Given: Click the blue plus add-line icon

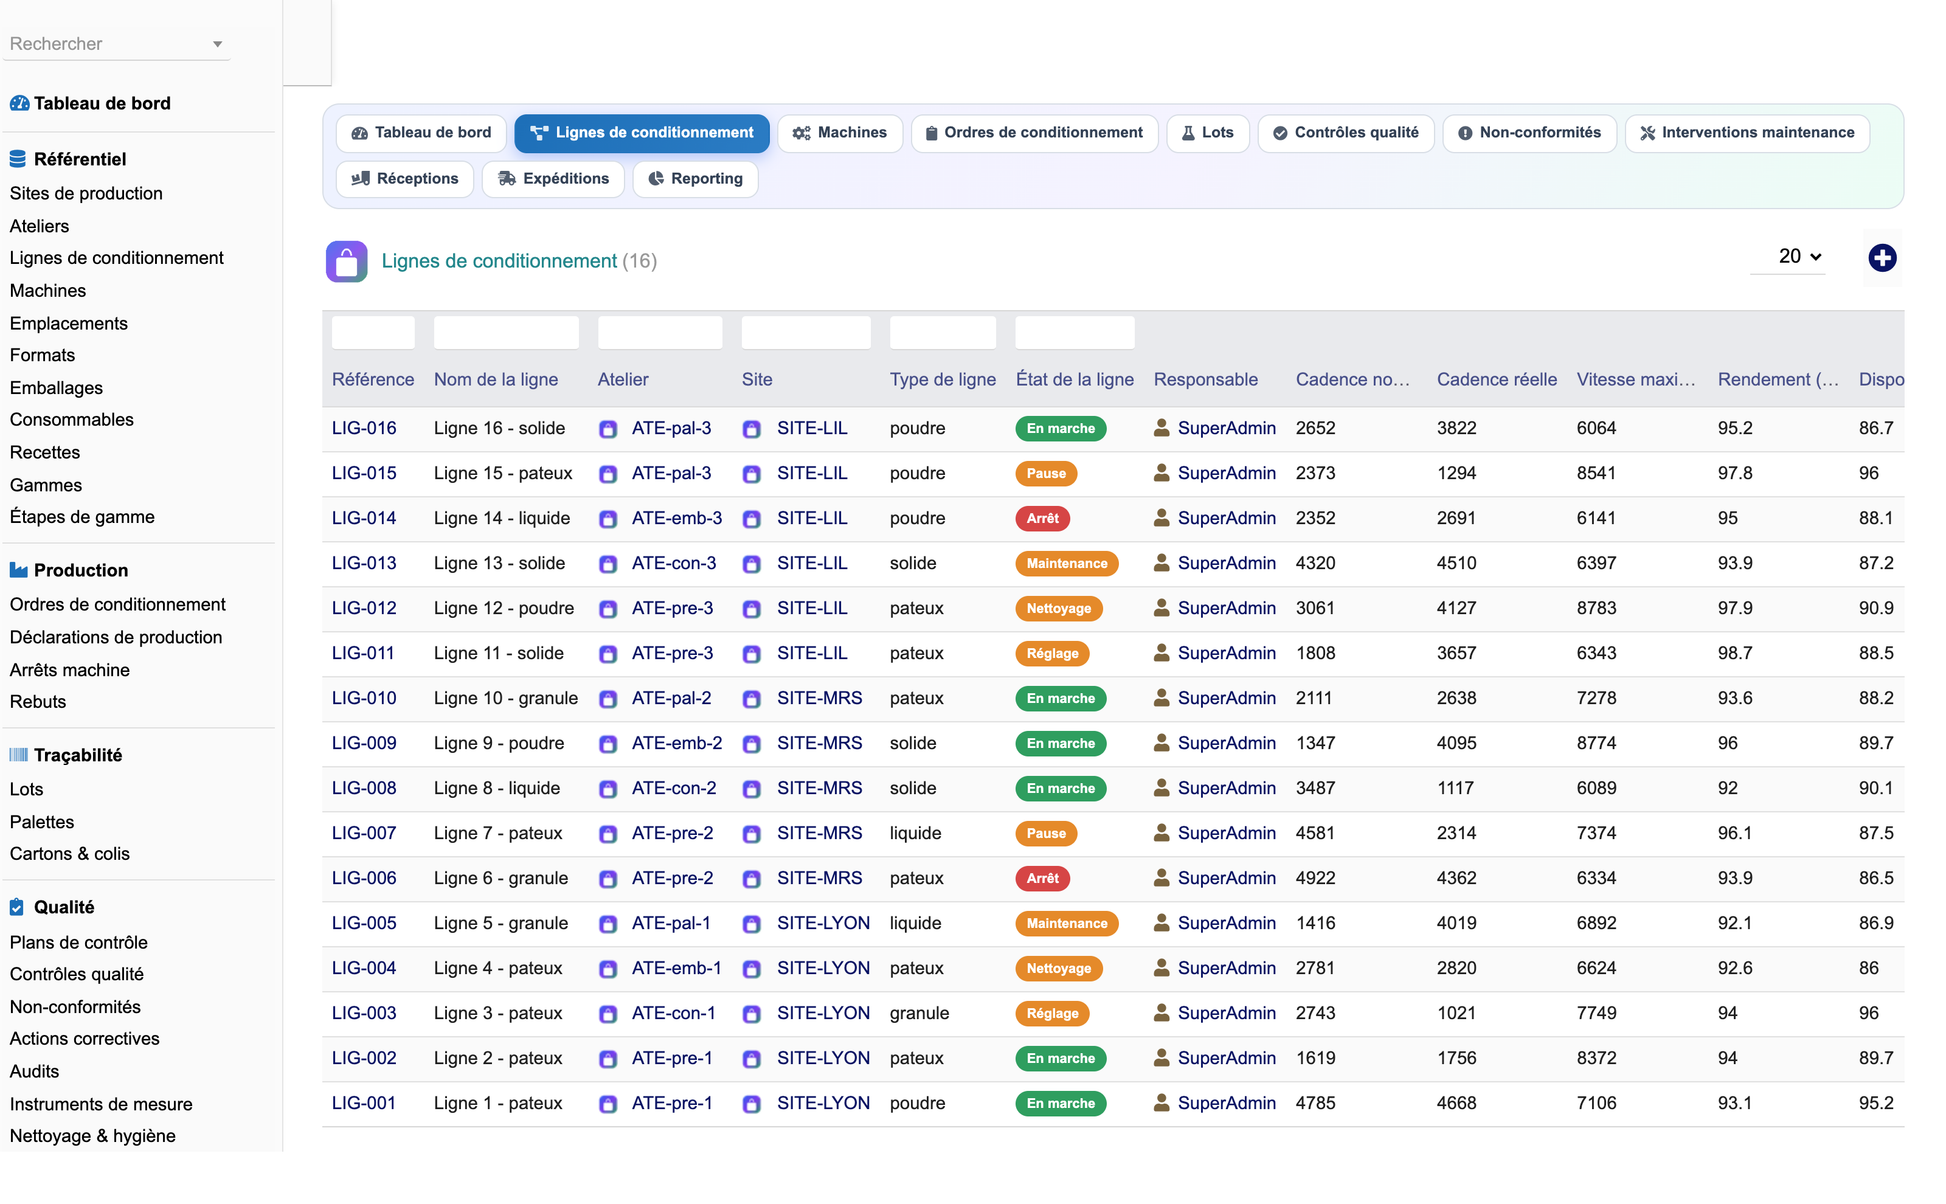Looking at the screenshot, I should tap(1882, 258).
